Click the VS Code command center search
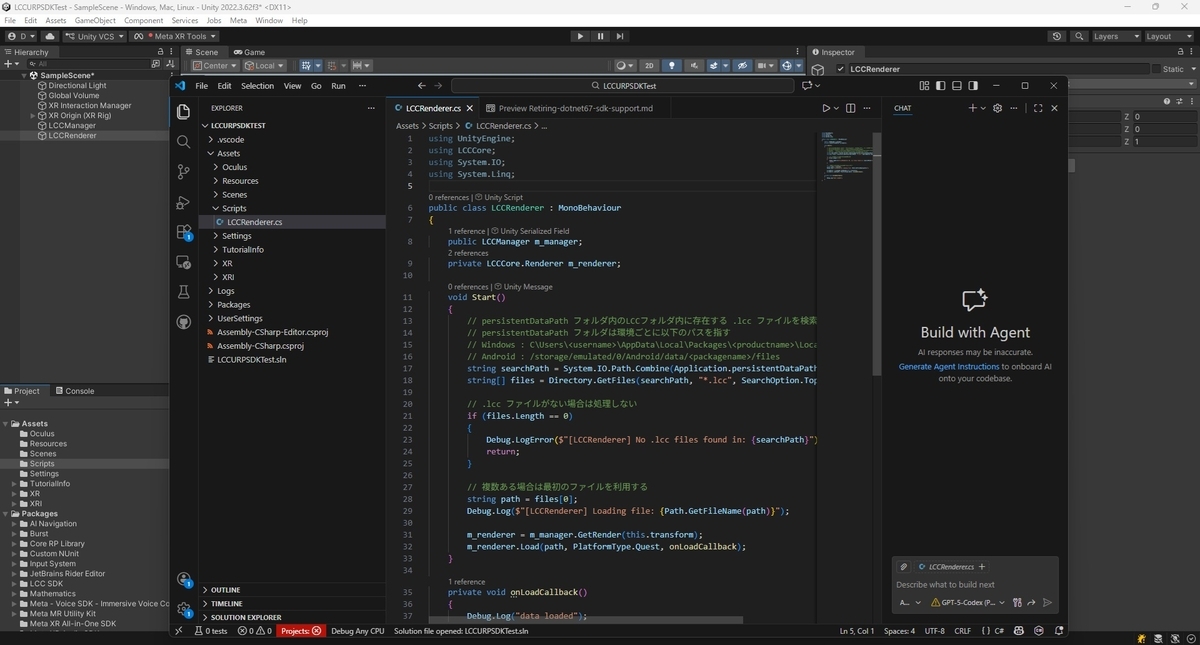Viewport: 1200px width, 645px height. click(x=623, y=86)
